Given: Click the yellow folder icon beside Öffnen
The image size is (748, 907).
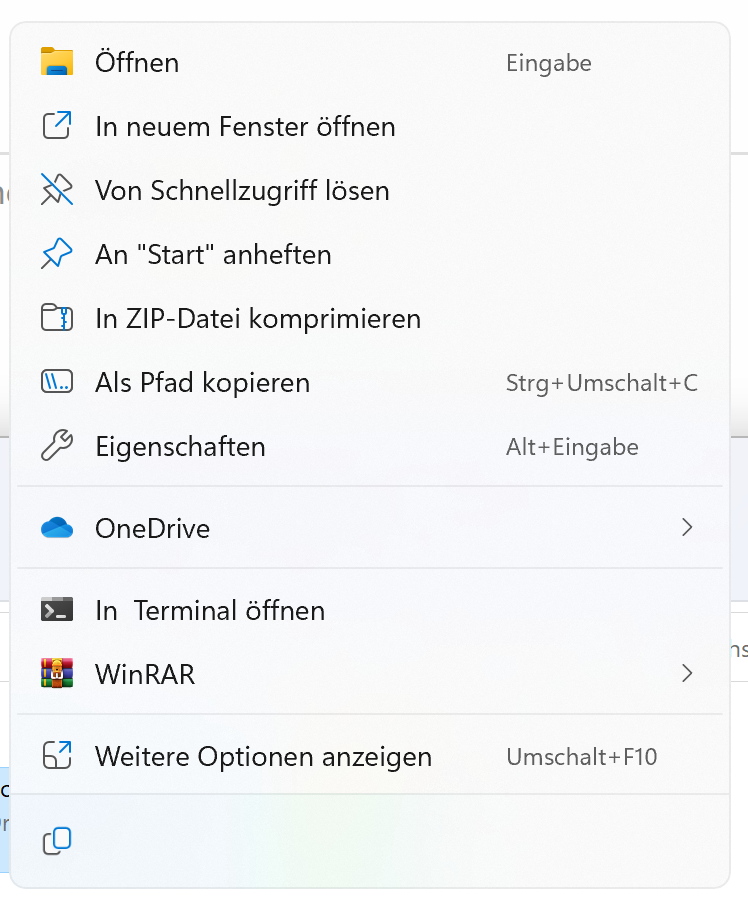Looking at the screenshot, I should [x=57, y=63].
